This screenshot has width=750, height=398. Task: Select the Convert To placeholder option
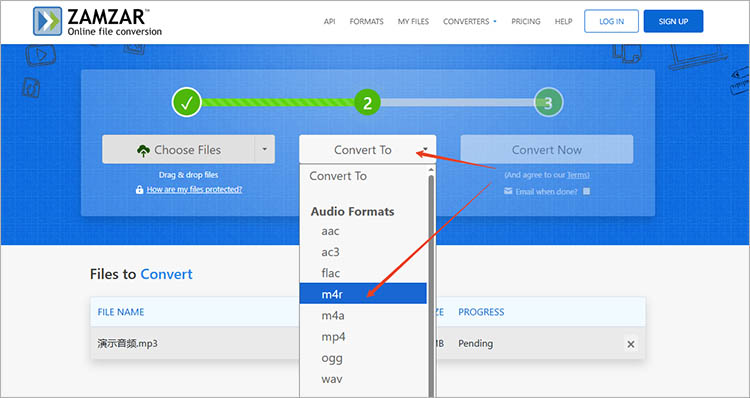pyautogui.click(x=363, y=176)
